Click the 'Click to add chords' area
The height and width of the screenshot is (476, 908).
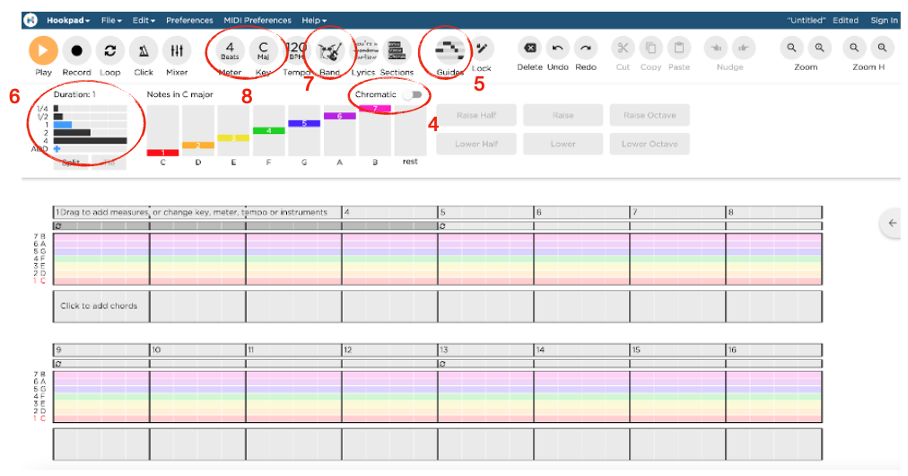[x=99, y=305]
